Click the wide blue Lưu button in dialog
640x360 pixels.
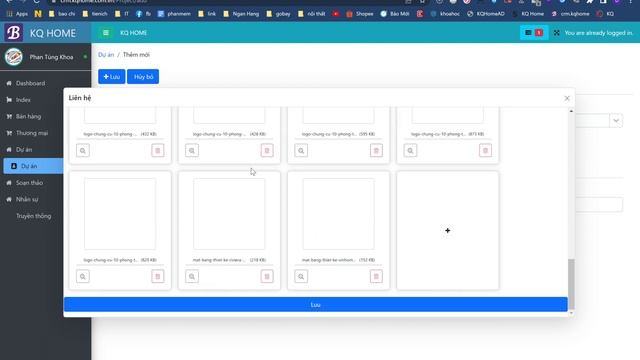(x=316, y=304)
